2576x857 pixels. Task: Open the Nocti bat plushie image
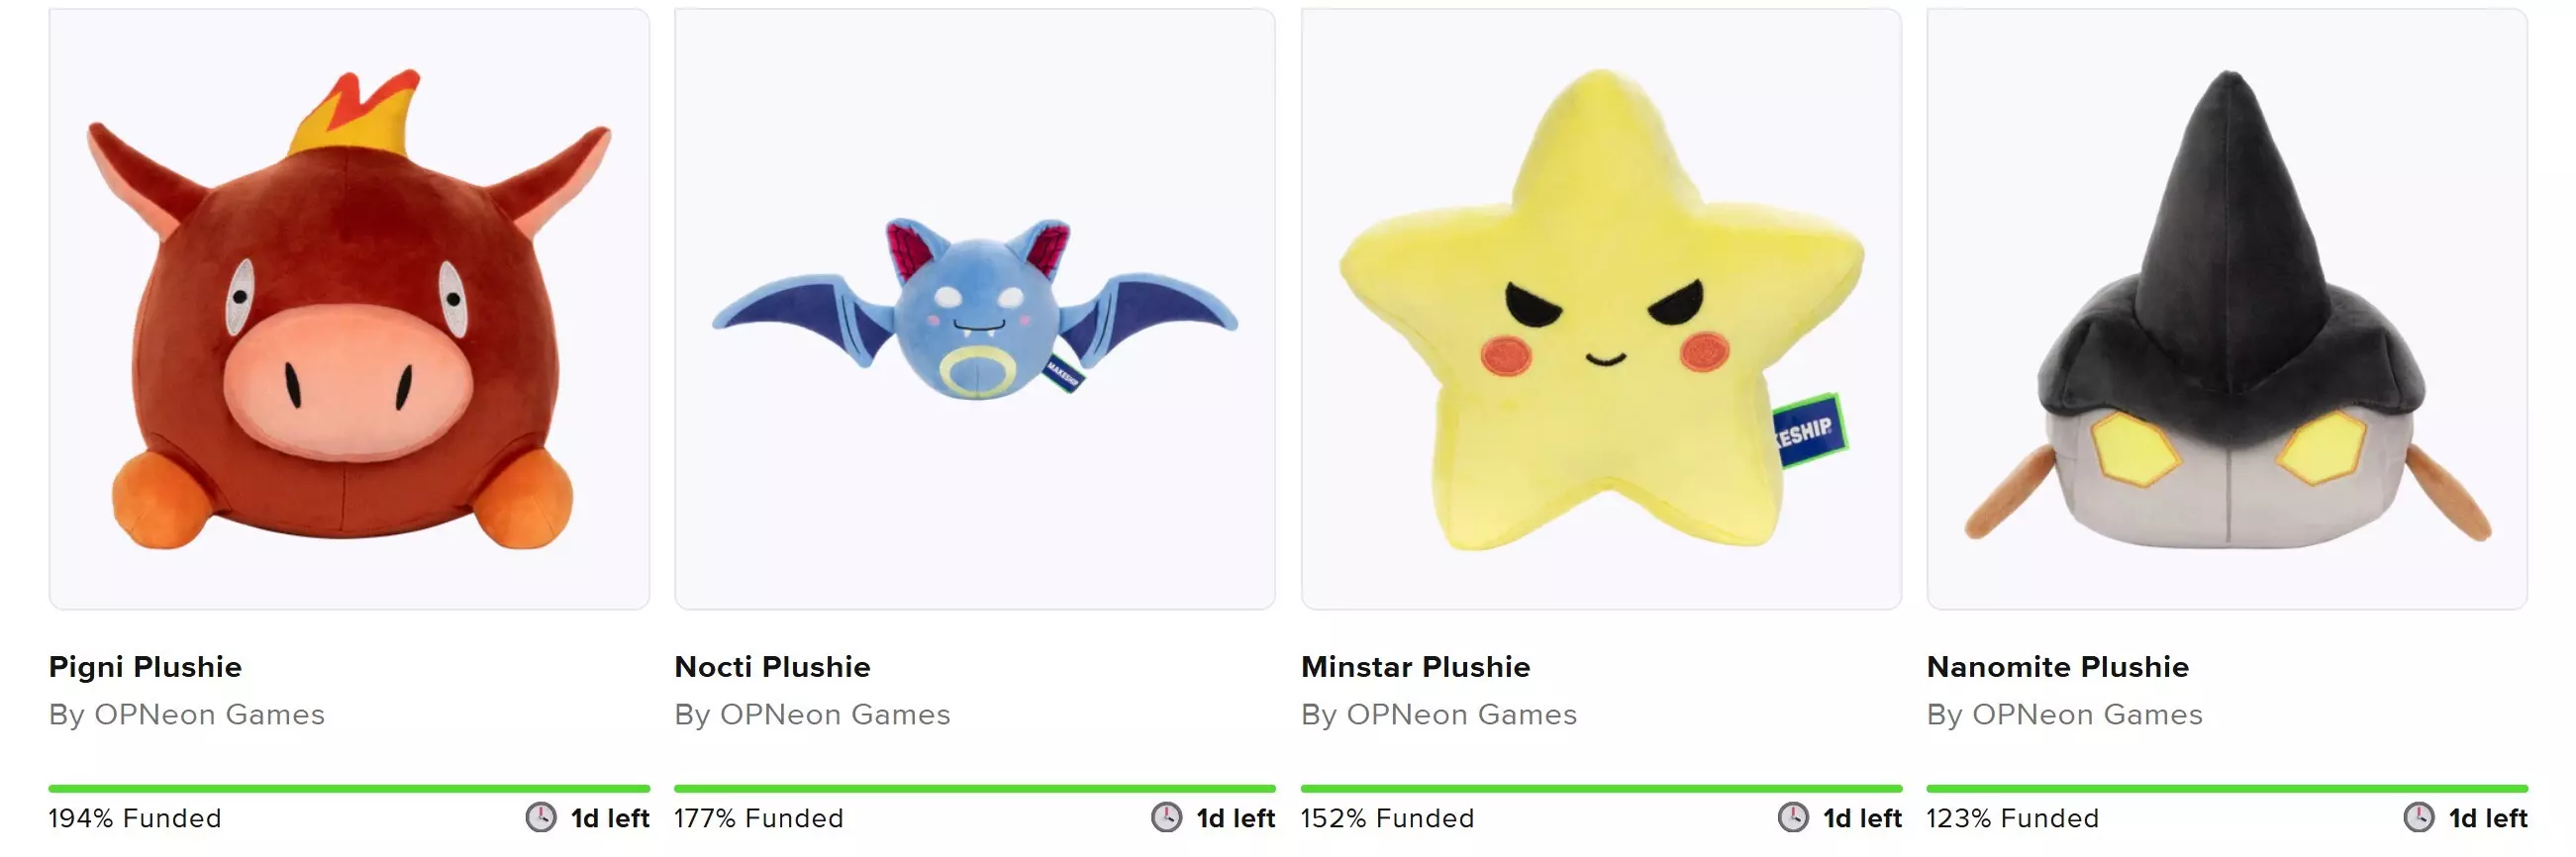975,309
